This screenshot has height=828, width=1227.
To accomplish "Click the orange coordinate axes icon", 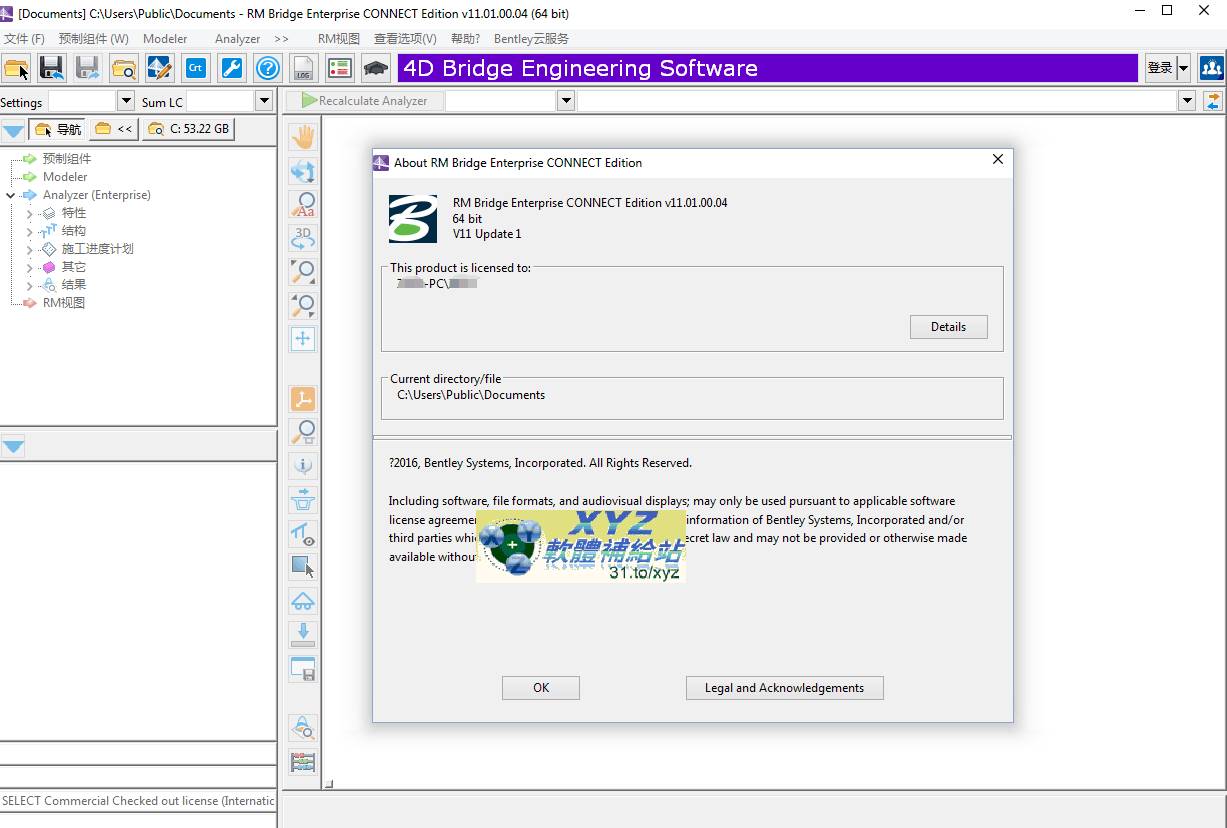I will click(x=303, y=399).
